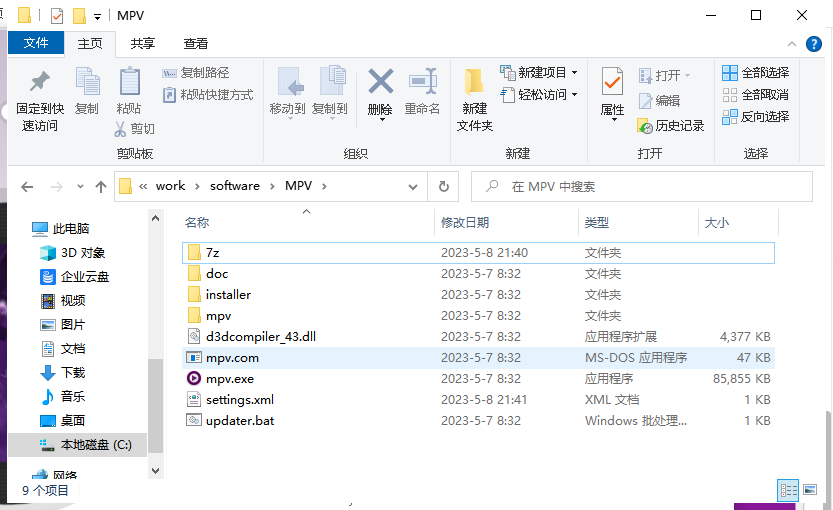Click the red Delete (删除) X icon
The width and height of the screenshot is (833, 510).
click(x=380, y=81)
